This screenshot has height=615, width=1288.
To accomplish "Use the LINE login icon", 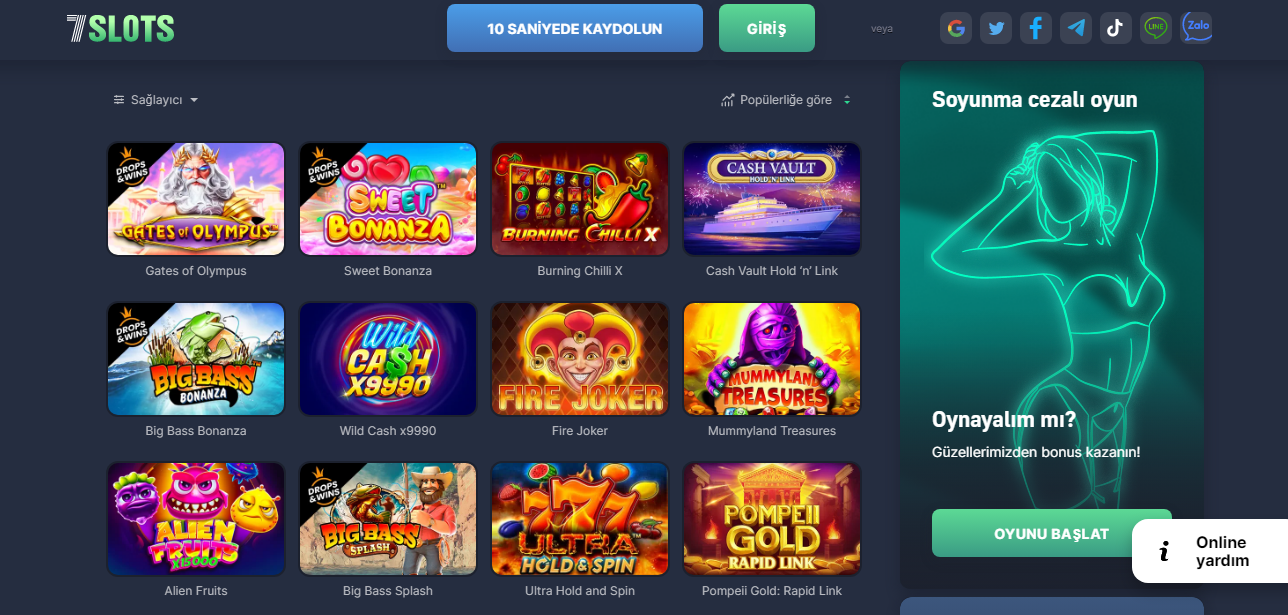I will click(x=1156, y=28).
